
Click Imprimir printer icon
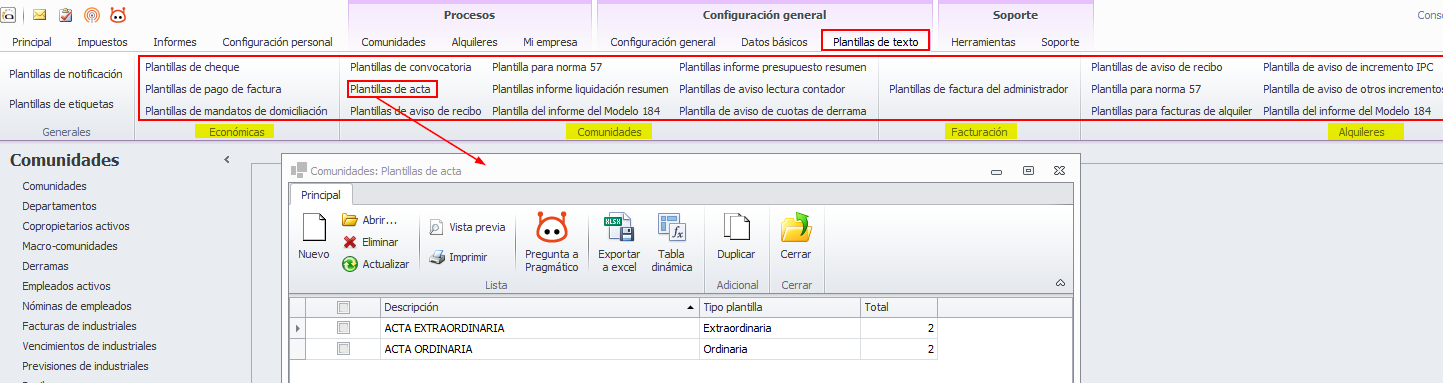tap(436, 257)
